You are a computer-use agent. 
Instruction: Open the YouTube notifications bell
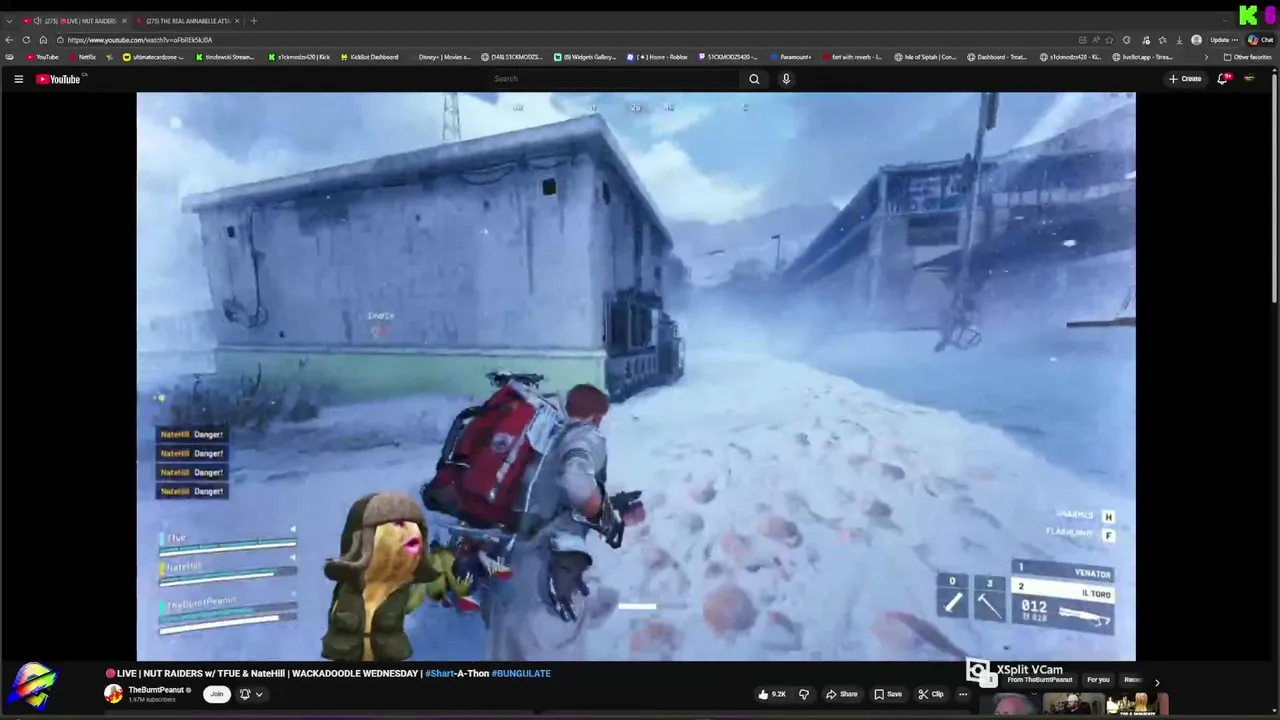point(1222,79)
